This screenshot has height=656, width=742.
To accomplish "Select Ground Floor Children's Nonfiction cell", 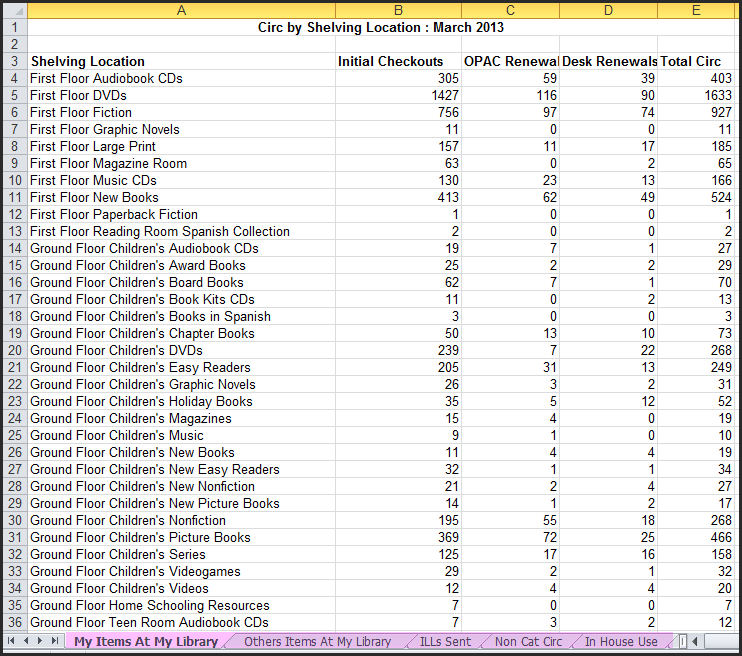I will tap(181, 521).
